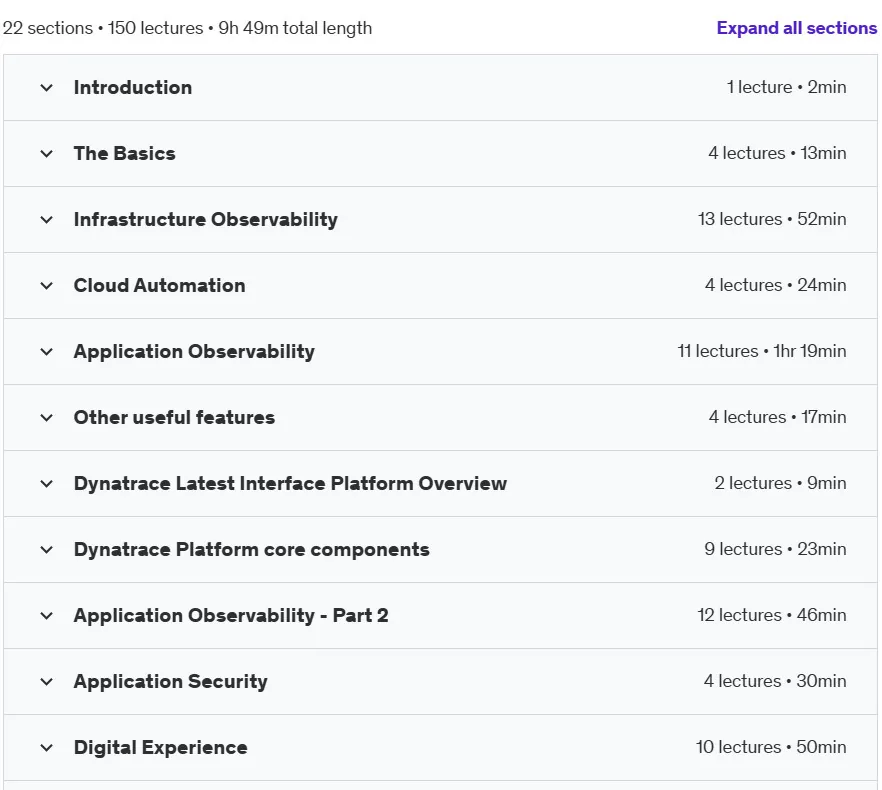Click '4 lectures • 13min' text
Screen dimensions: 882x790
[x=777, y=153]
